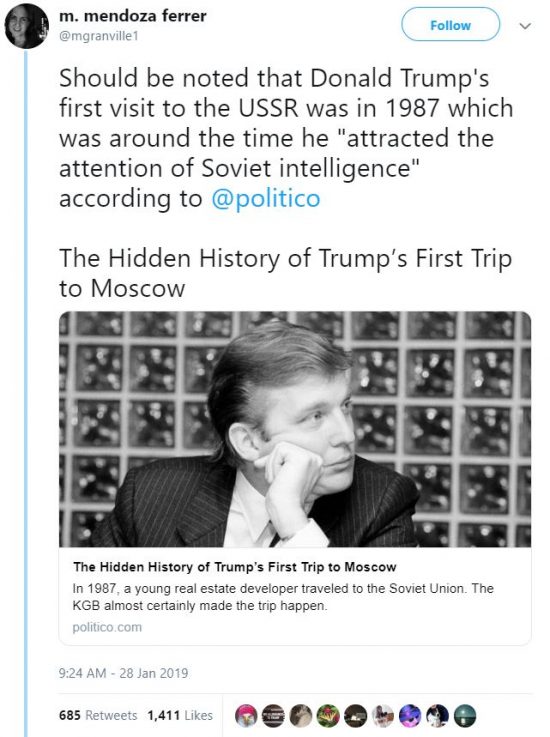
Task: View the 685 Retweets list
Action: (98, 715)
